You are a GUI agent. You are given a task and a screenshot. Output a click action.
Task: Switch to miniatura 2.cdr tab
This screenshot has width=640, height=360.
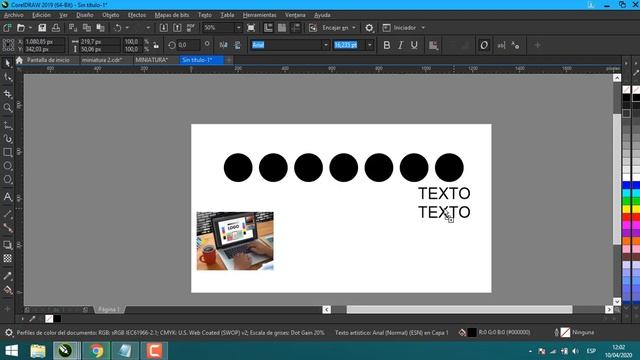tap(102, 60)
